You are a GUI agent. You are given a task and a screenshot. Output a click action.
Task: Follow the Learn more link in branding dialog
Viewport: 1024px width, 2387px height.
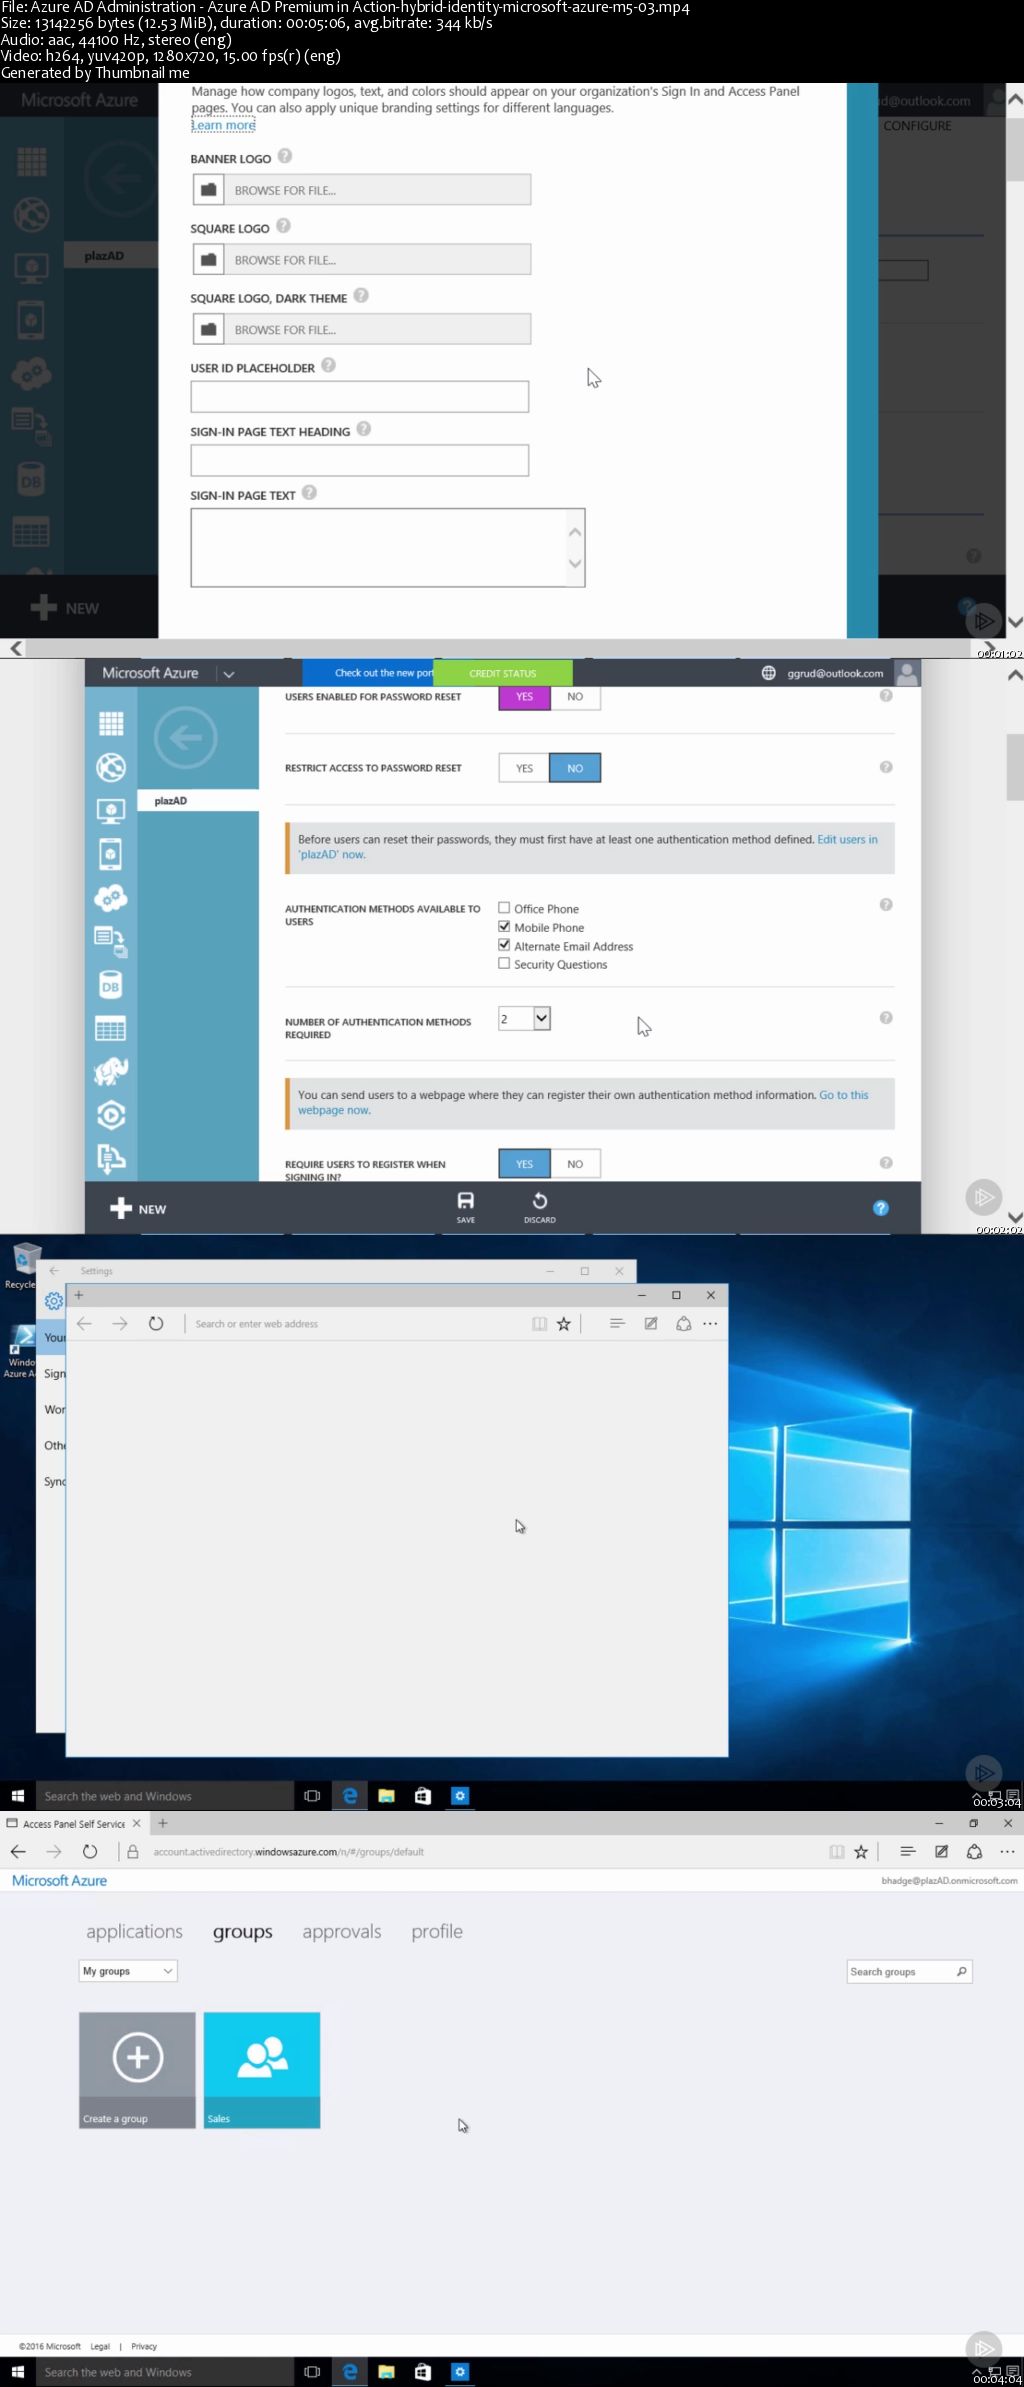tap(224, 125)
